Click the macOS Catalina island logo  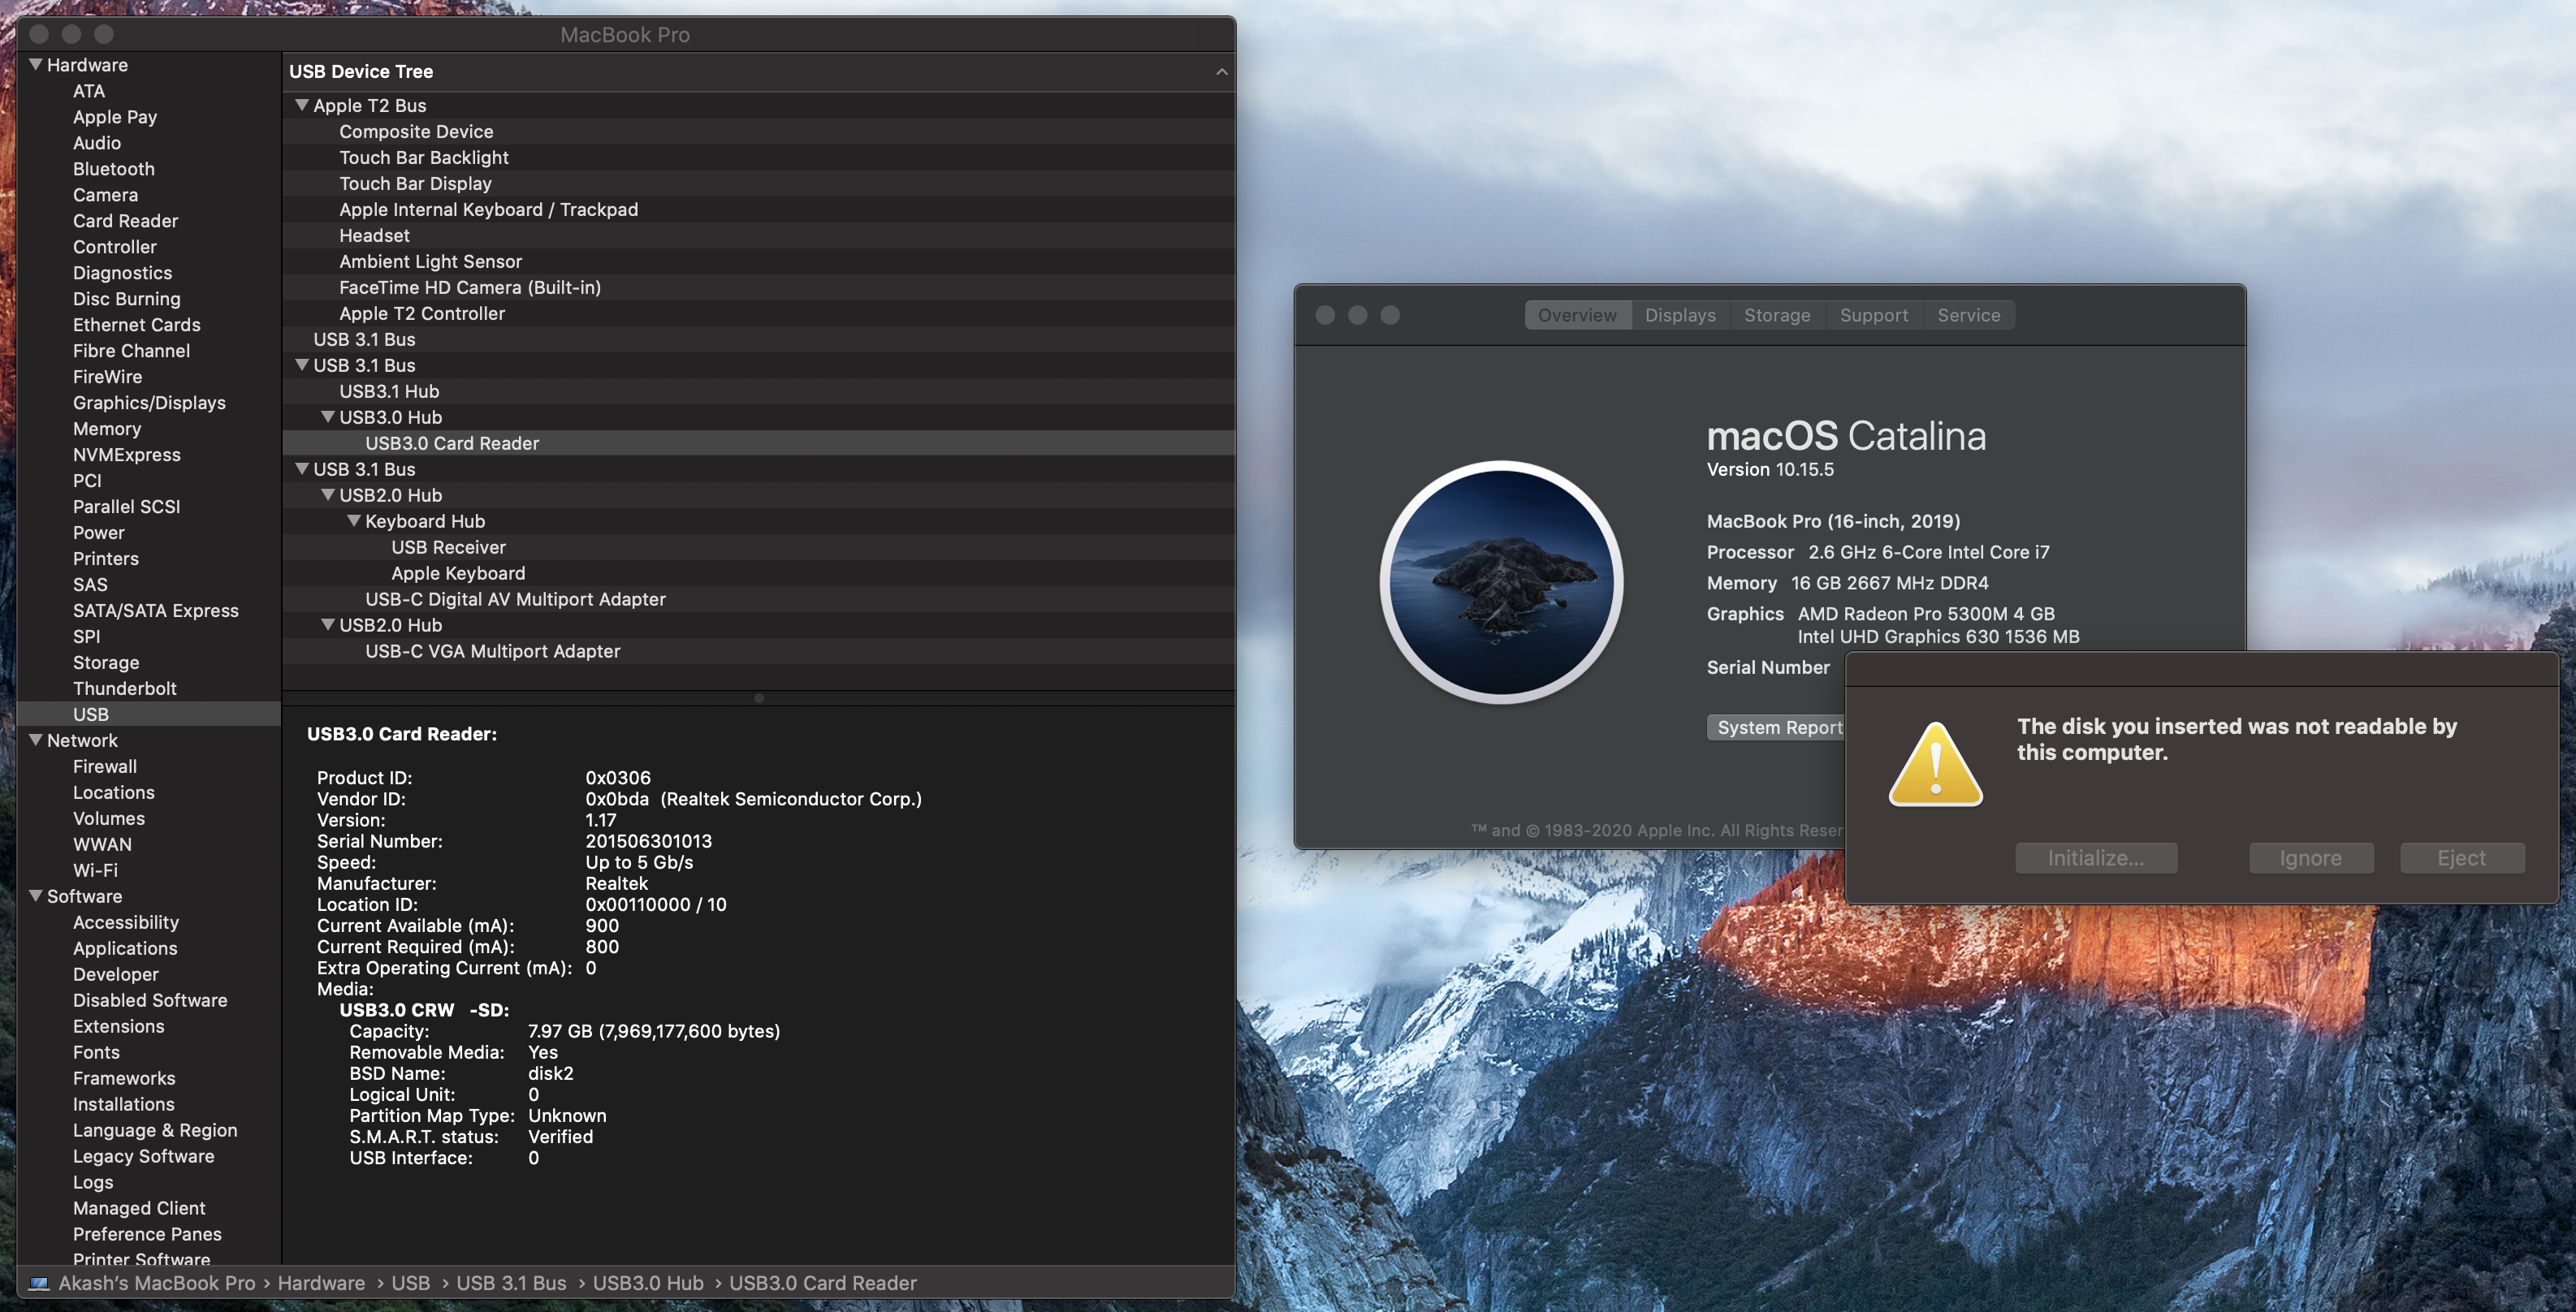pos(1501,581)
